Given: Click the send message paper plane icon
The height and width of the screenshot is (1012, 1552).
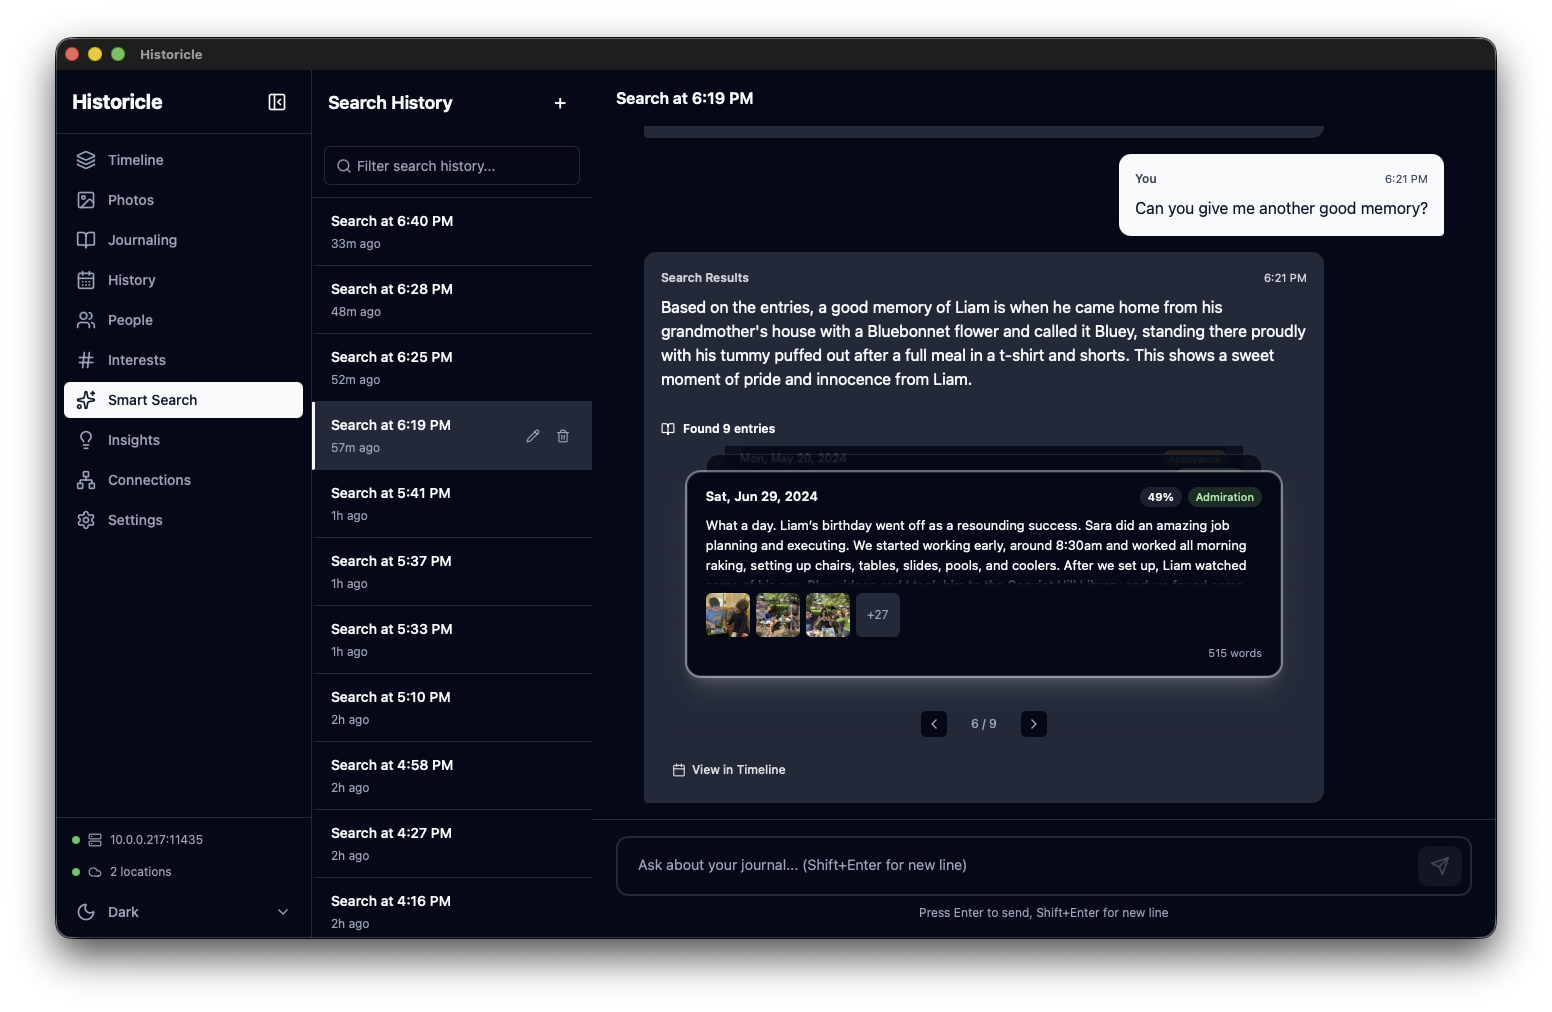Looking at the screenshot, I should [x=1439, y=866].
